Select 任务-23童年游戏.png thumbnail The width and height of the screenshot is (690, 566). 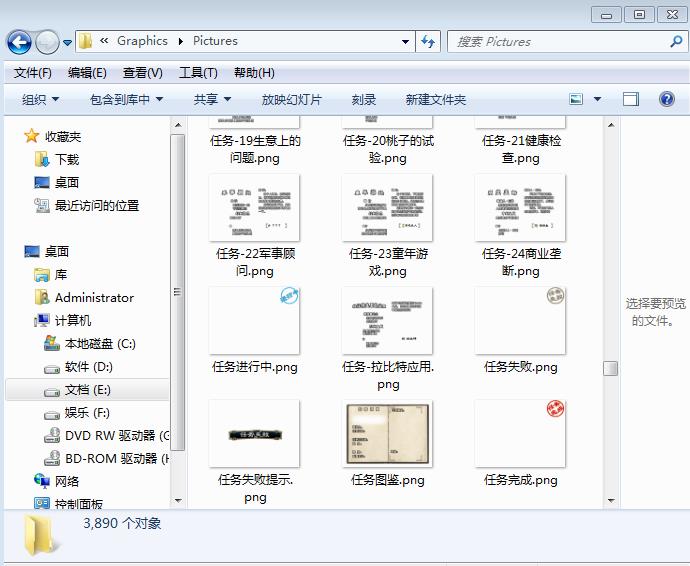tap(387, 208)
